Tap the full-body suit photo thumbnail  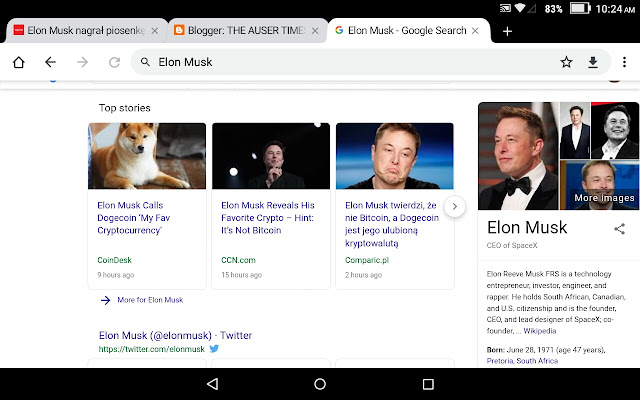click(575, 131)
